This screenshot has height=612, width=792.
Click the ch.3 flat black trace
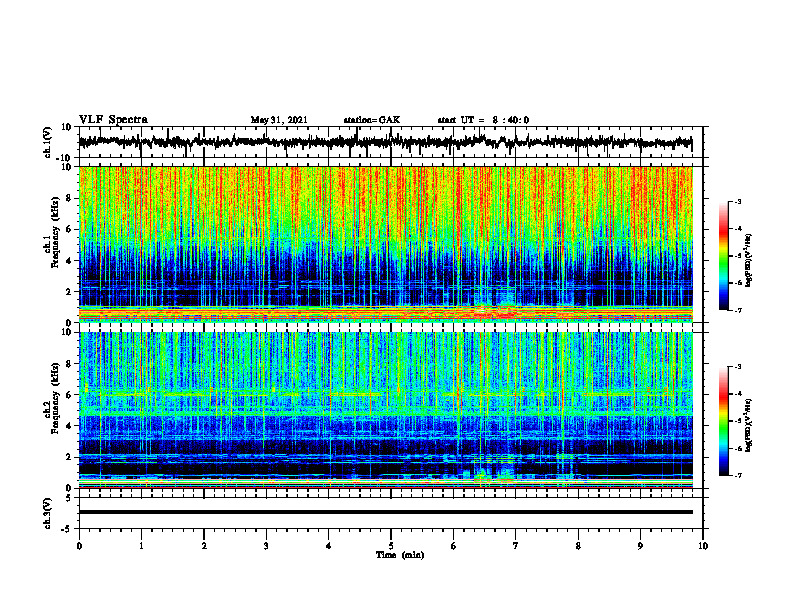coord(386,512)
